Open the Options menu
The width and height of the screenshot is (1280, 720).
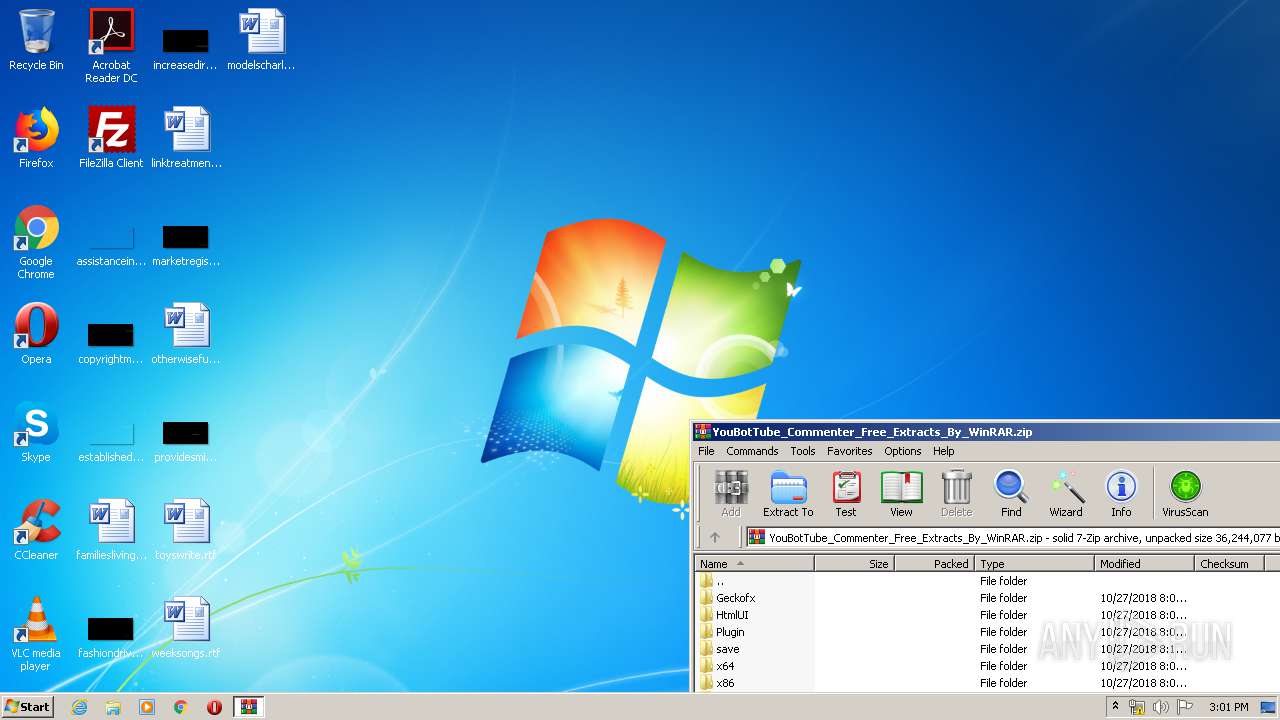(x=903, y=451)
